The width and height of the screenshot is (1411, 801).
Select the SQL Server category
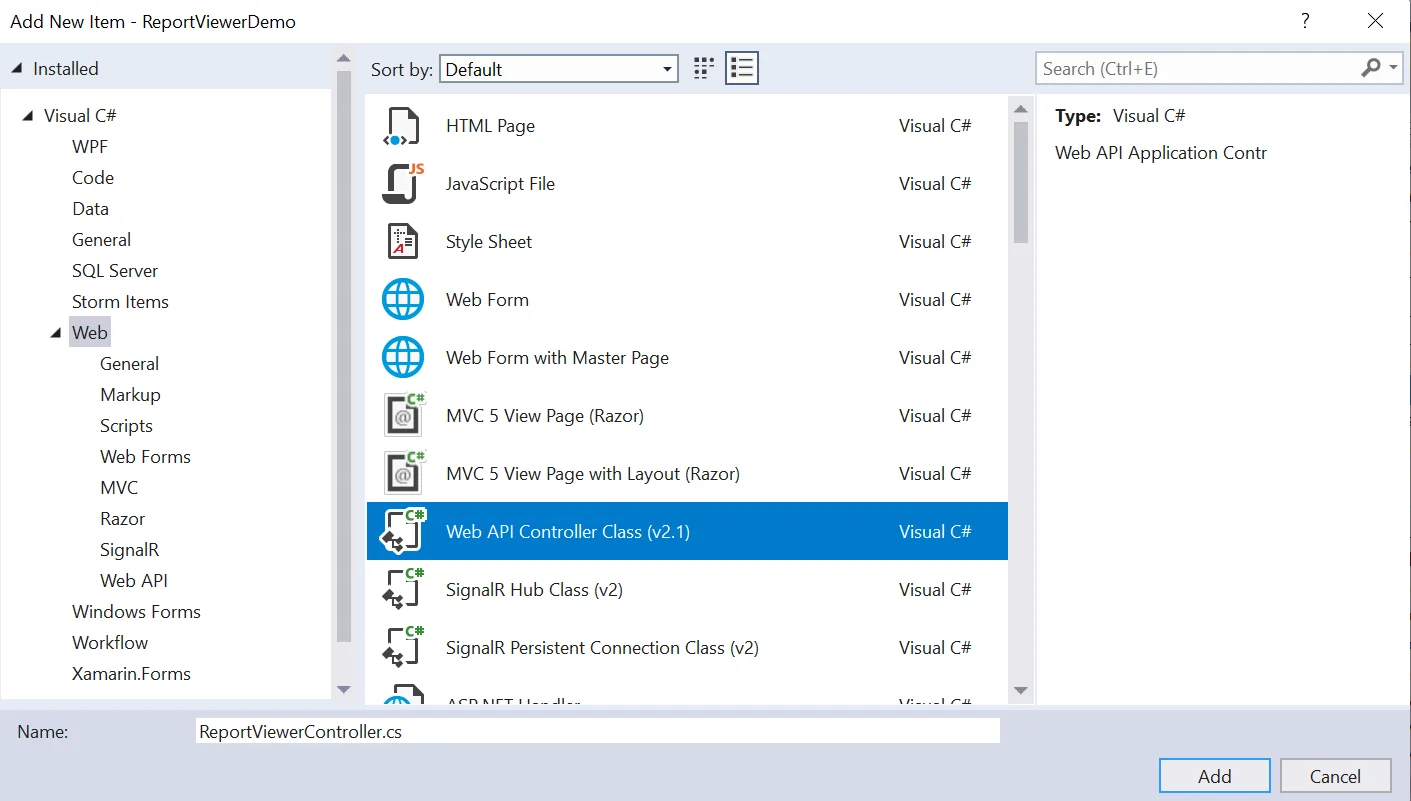(115, 271)
